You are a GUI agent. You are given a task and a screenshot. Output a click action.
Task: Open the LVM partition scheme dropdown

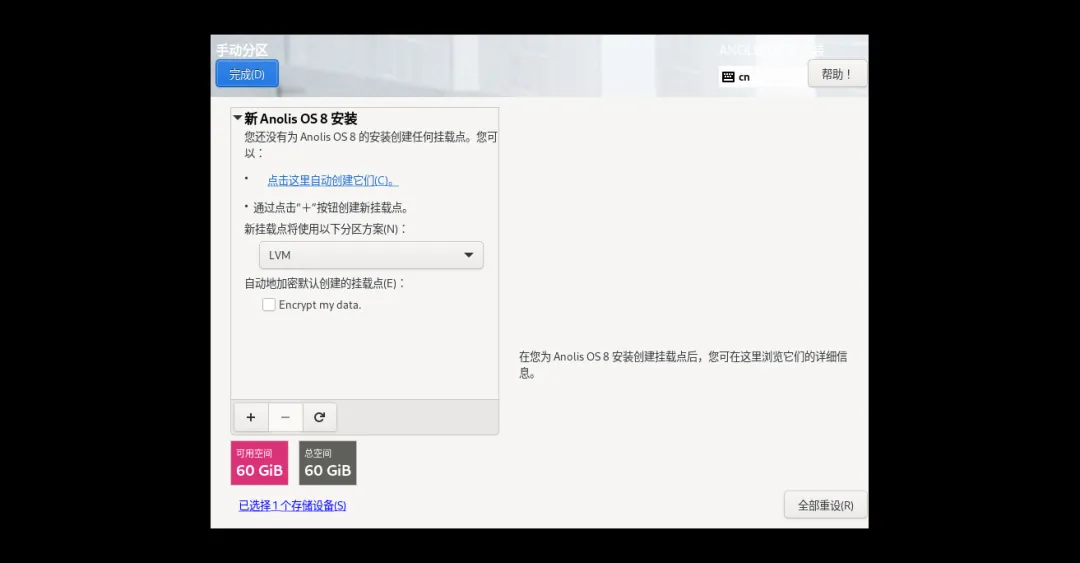(371, 255)
